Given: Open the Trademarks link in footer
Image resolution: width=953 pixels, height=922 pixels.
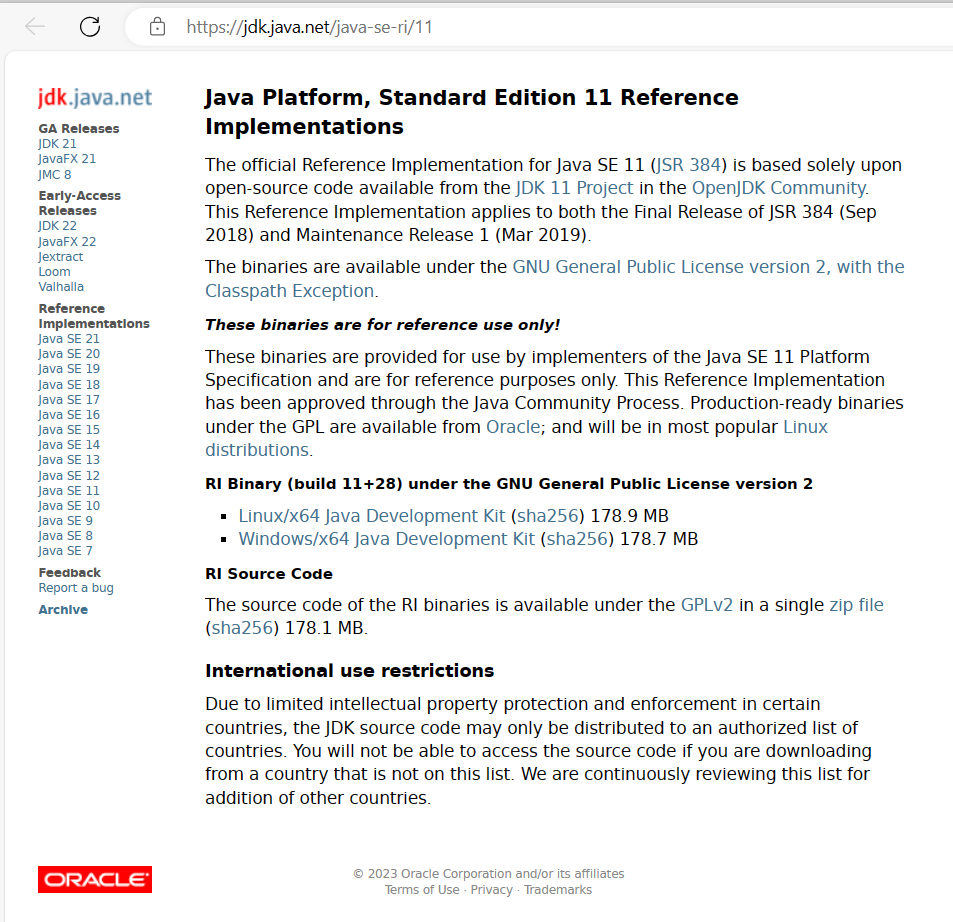Looking at the screenshot, I should (x=558, y=890).
